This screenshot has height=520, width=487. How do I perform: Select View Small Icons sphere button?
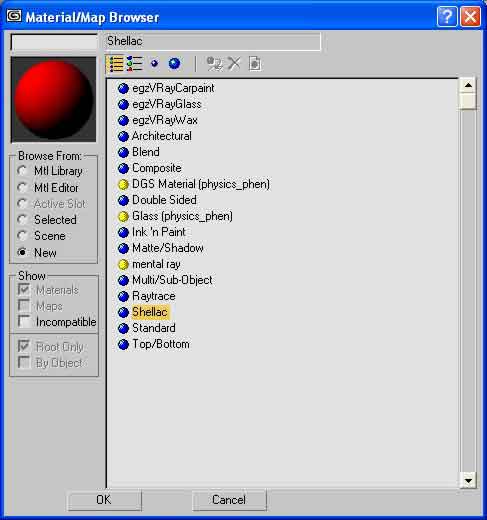click(x=154, y=63)
